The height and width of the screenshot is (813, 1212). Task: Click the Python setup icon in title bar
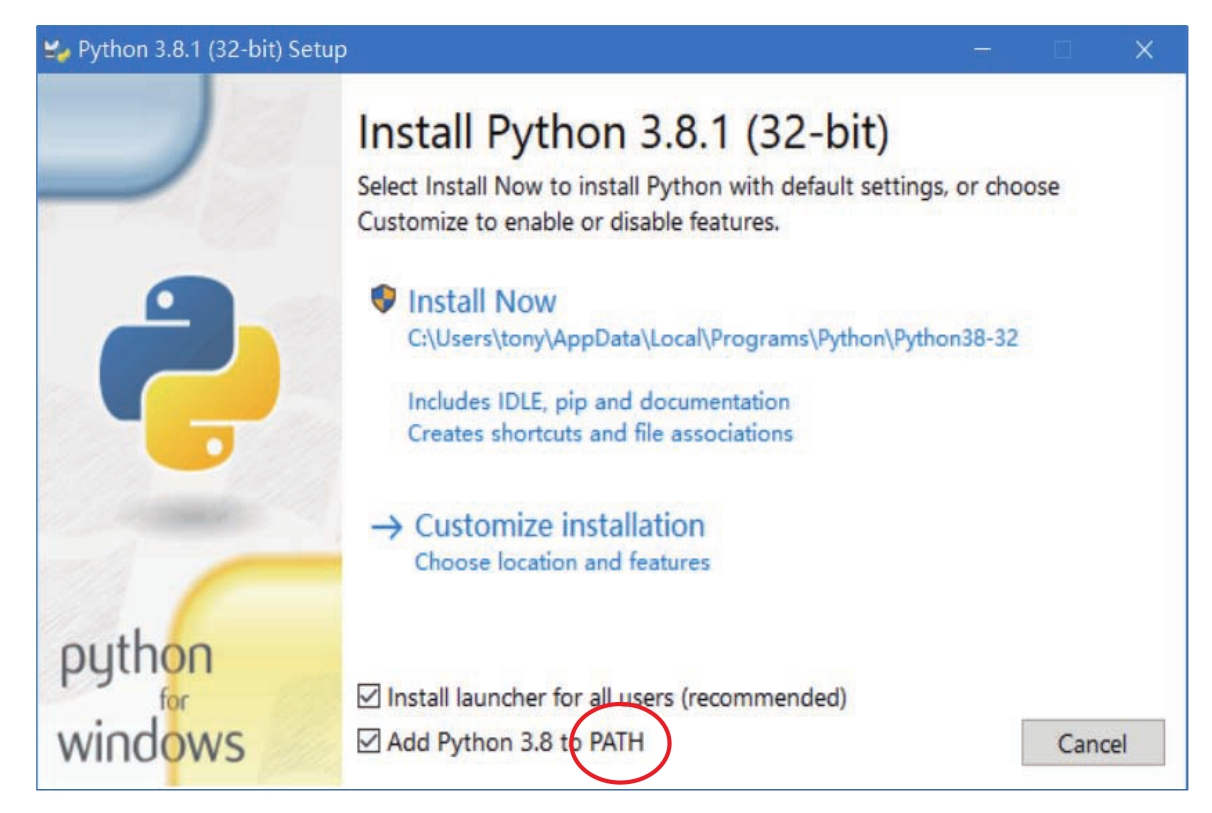(x=58, y=50)
